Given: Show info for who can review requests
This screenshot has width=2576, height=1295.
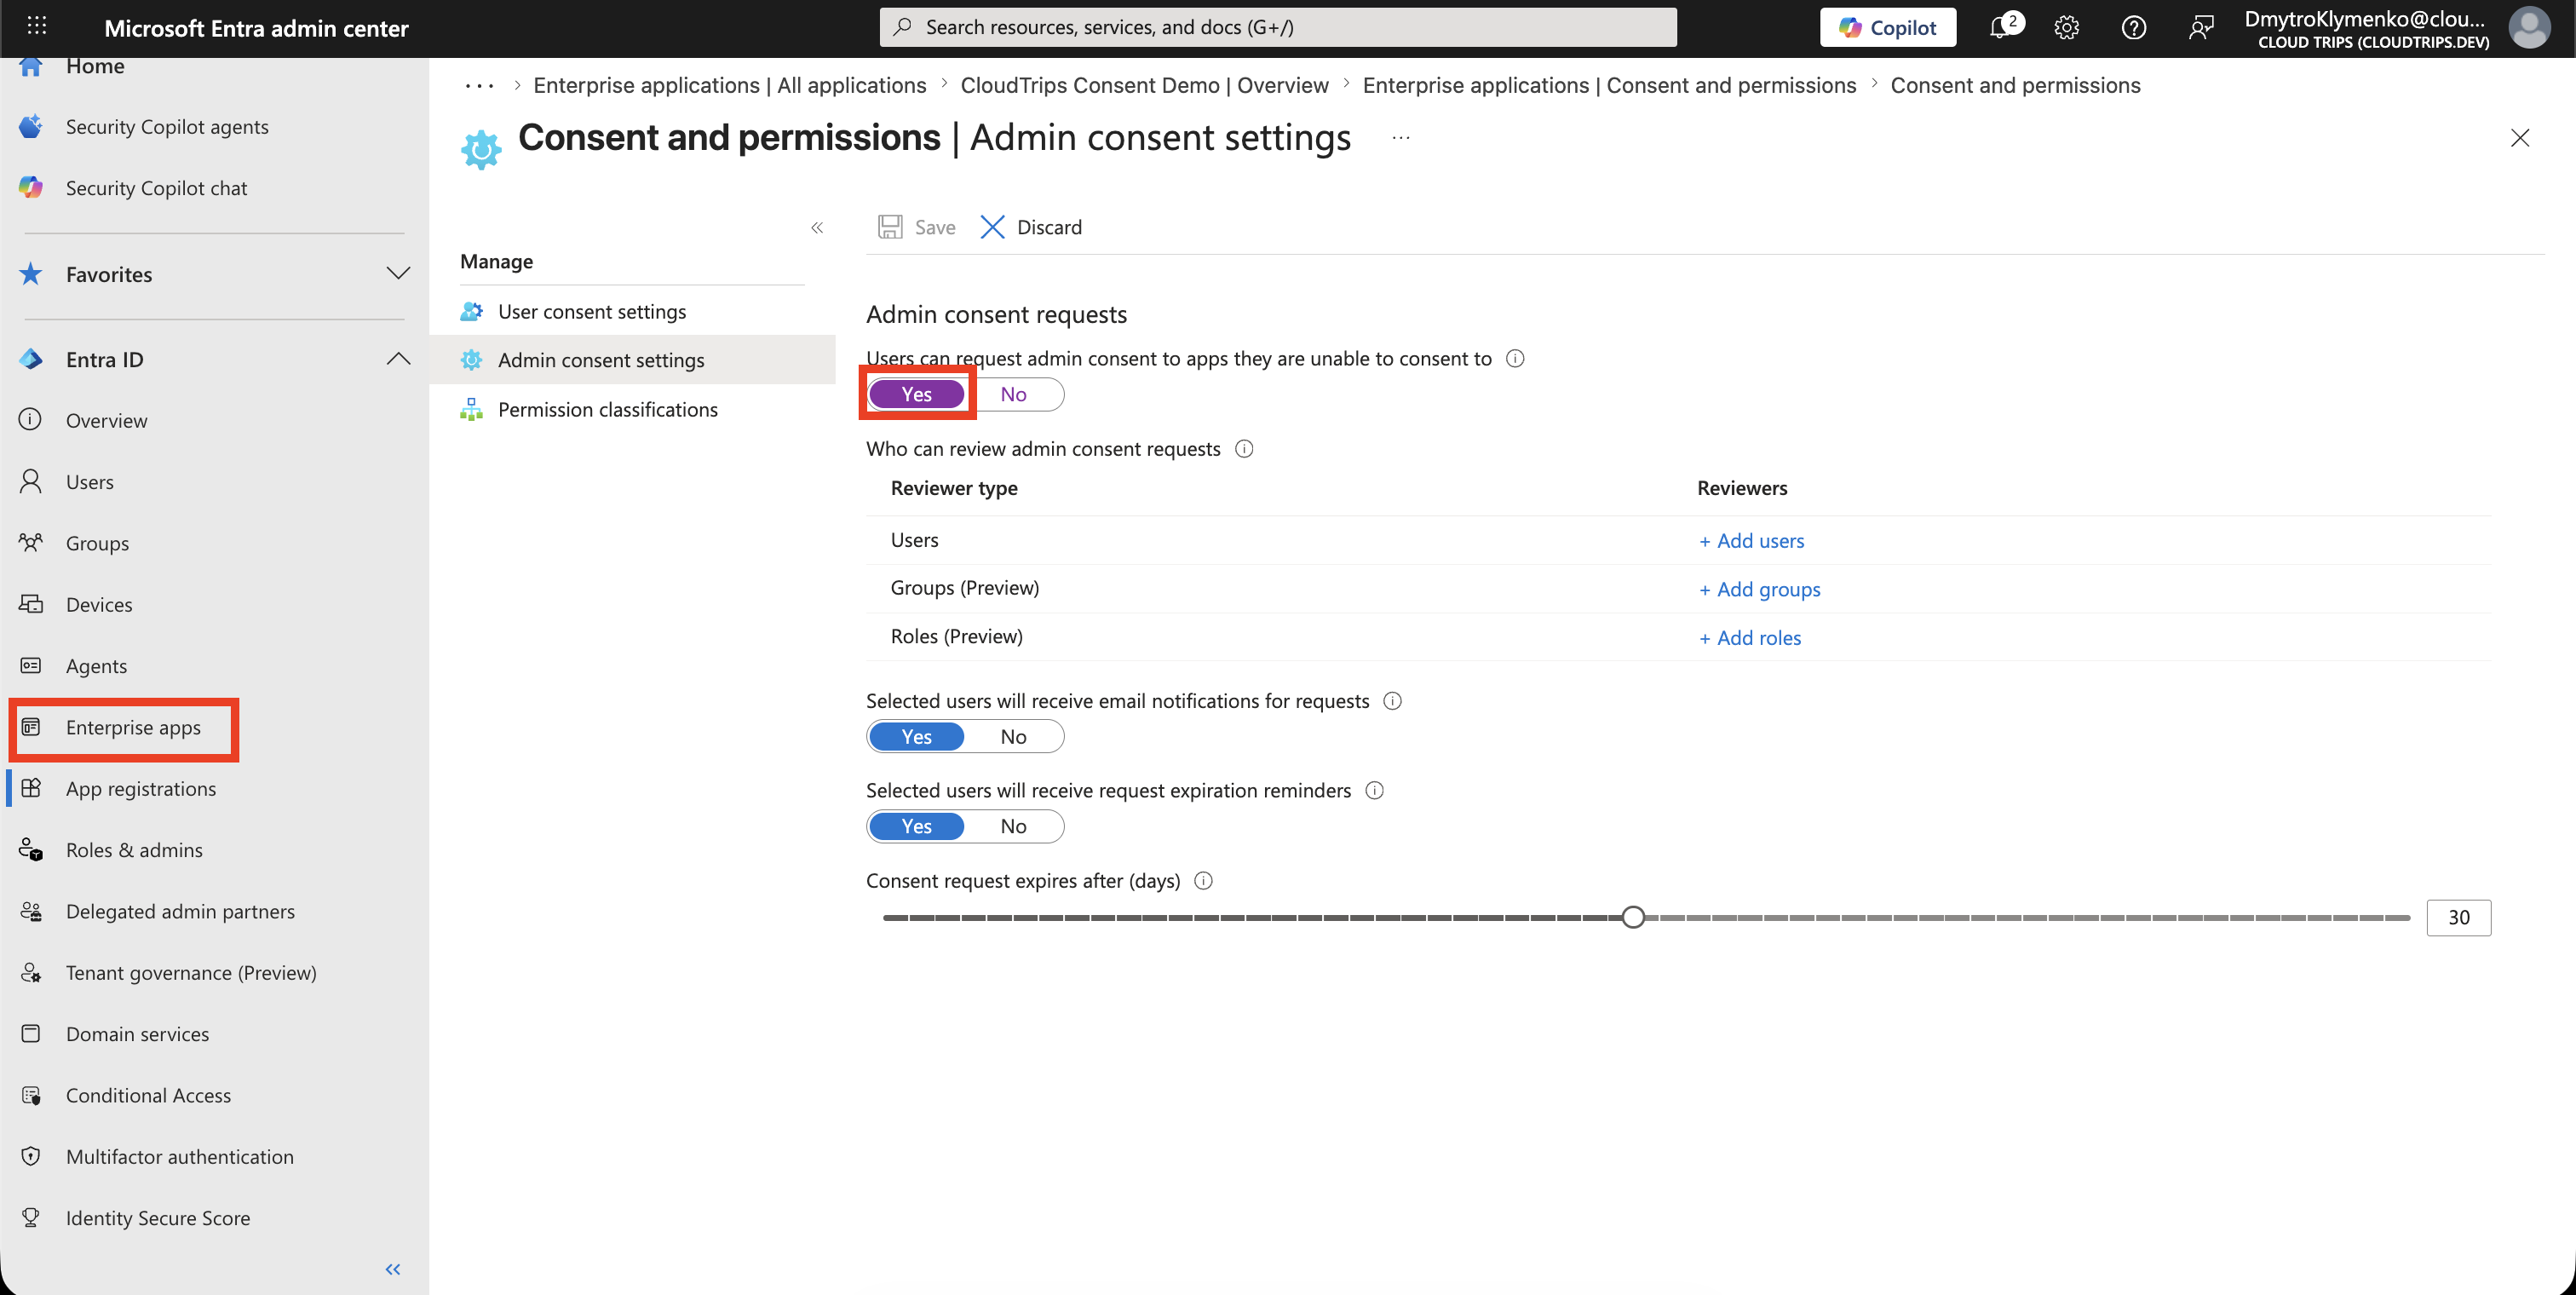Looking at the screenshot, I should [x=1244, y=448].
